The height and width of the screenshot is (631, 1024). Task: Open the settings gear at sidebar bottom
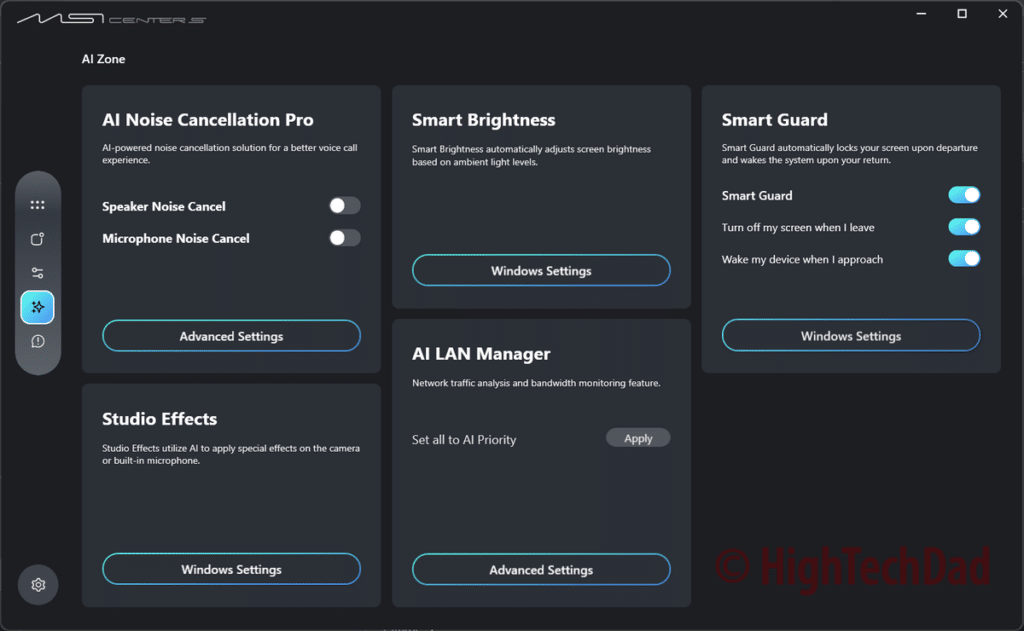pyautogui.click(x=38, y=584)
